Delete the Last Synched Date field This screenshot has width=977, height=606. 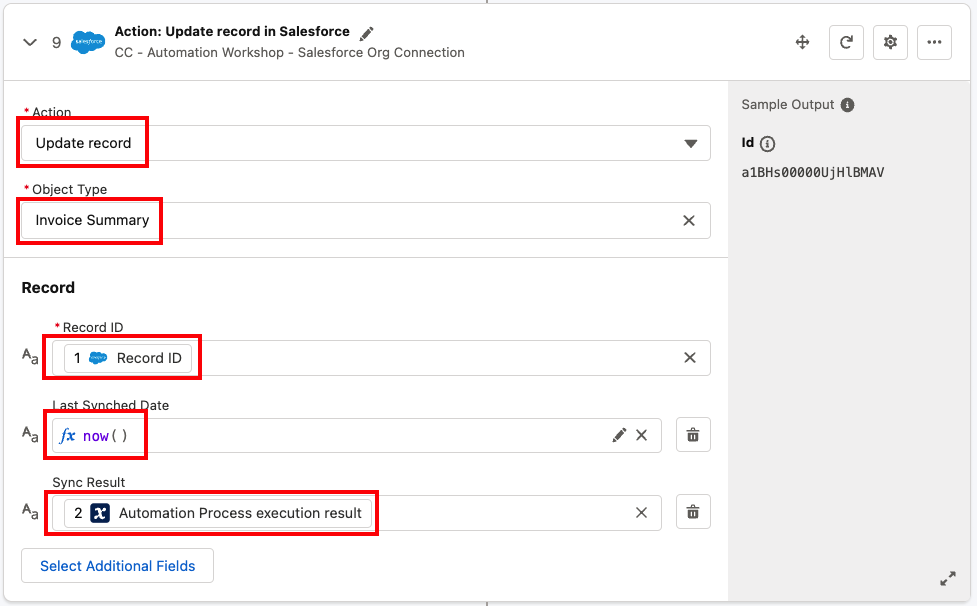click(x=693, y=435)
